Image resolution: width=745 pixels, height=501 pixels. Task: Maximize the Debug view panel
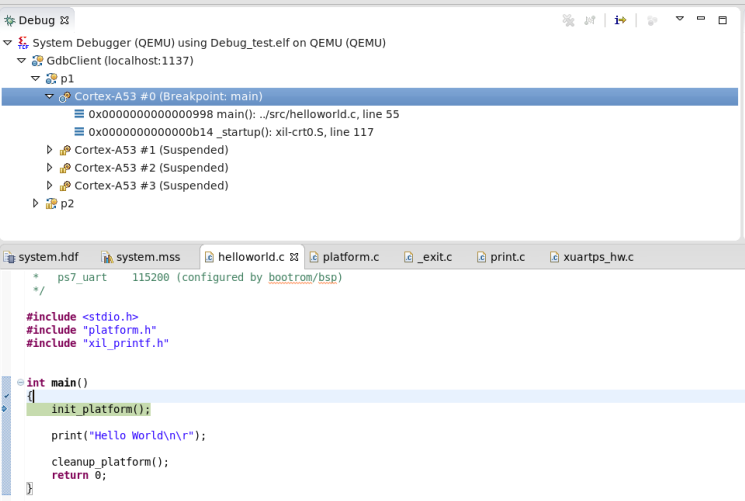click(723, 19)
